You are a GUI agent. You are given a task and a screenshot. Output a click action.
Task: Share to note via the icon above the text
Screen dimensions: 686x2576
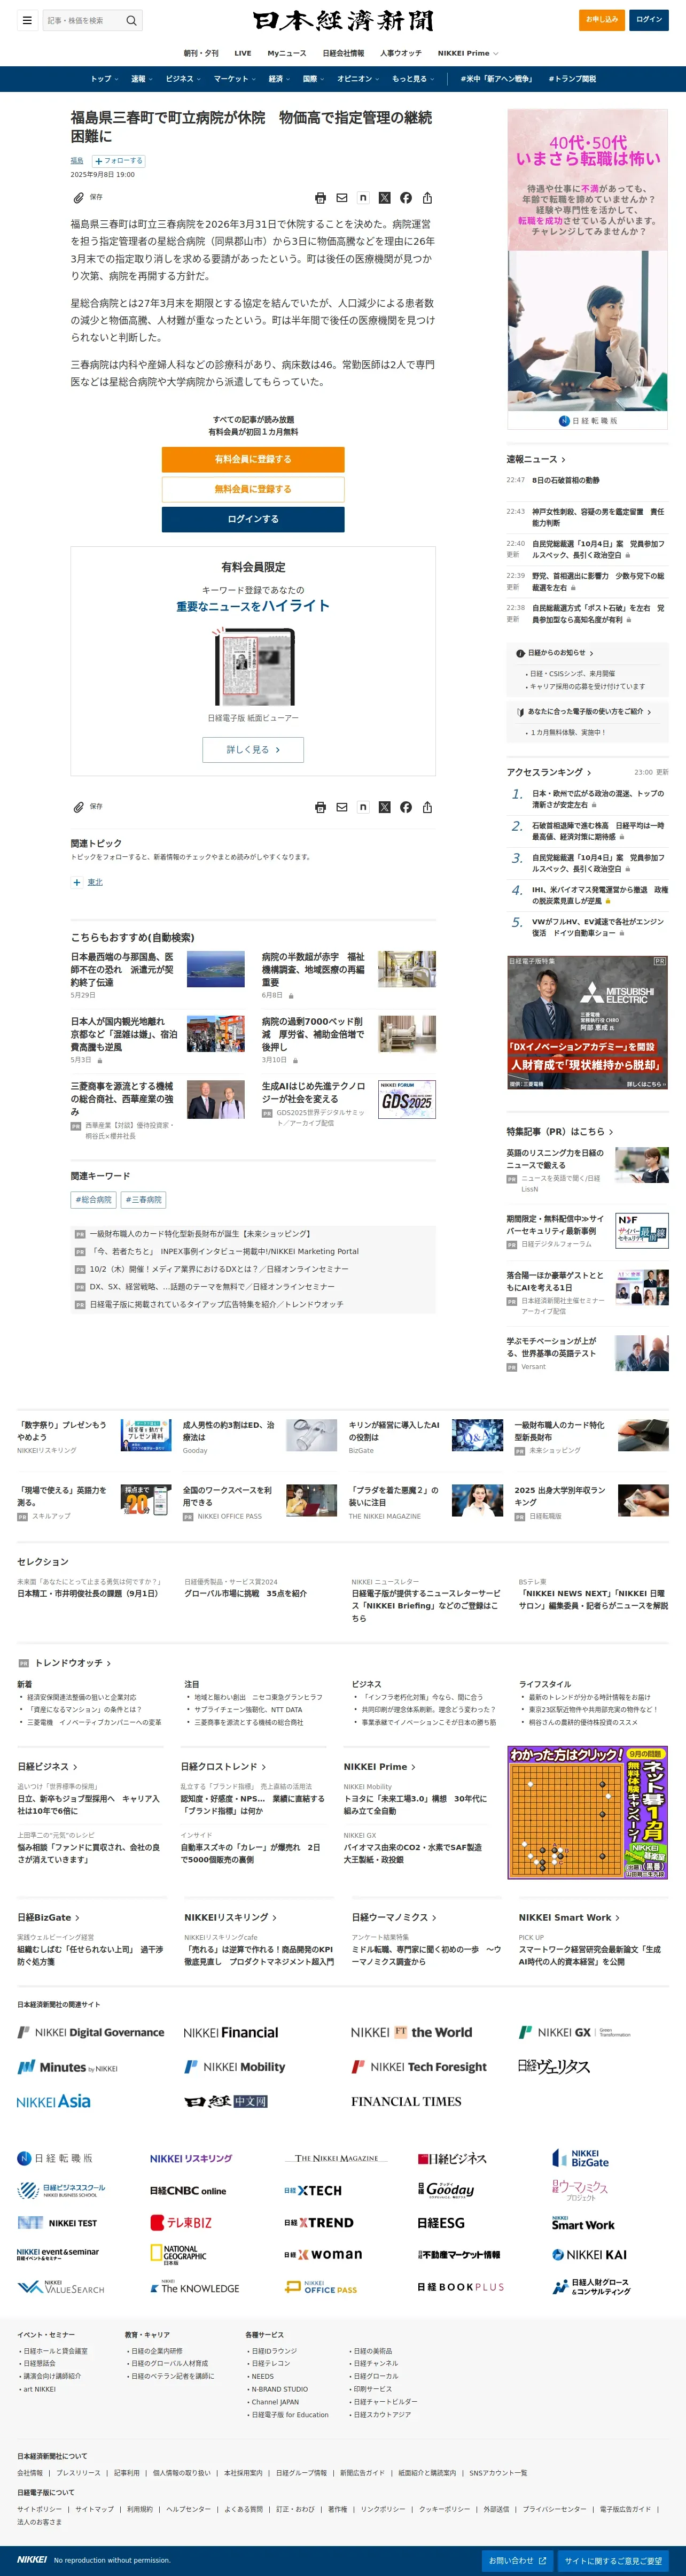pyautogui.click(x=363, y=198)
